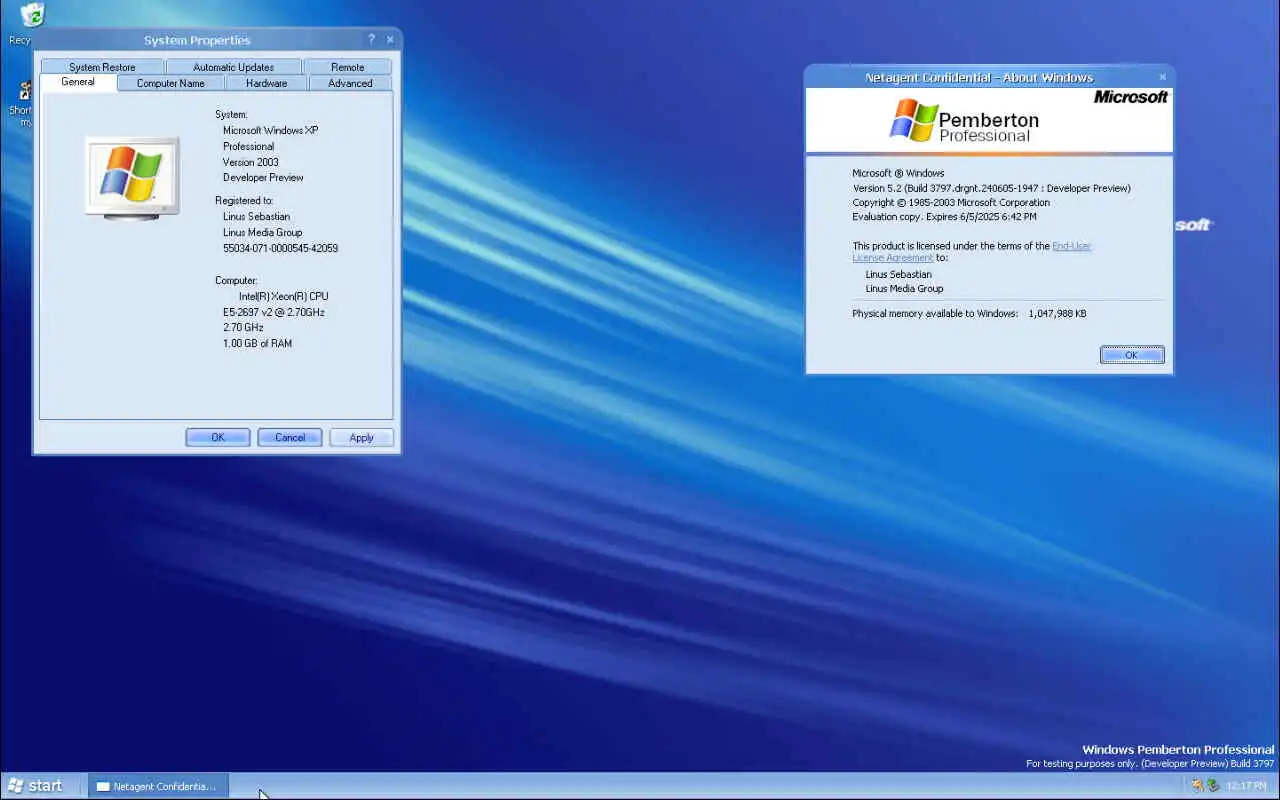
Task: Click the 'Evaluation copy. Expires 6/5/2025' line
Action: coord(944,216)
